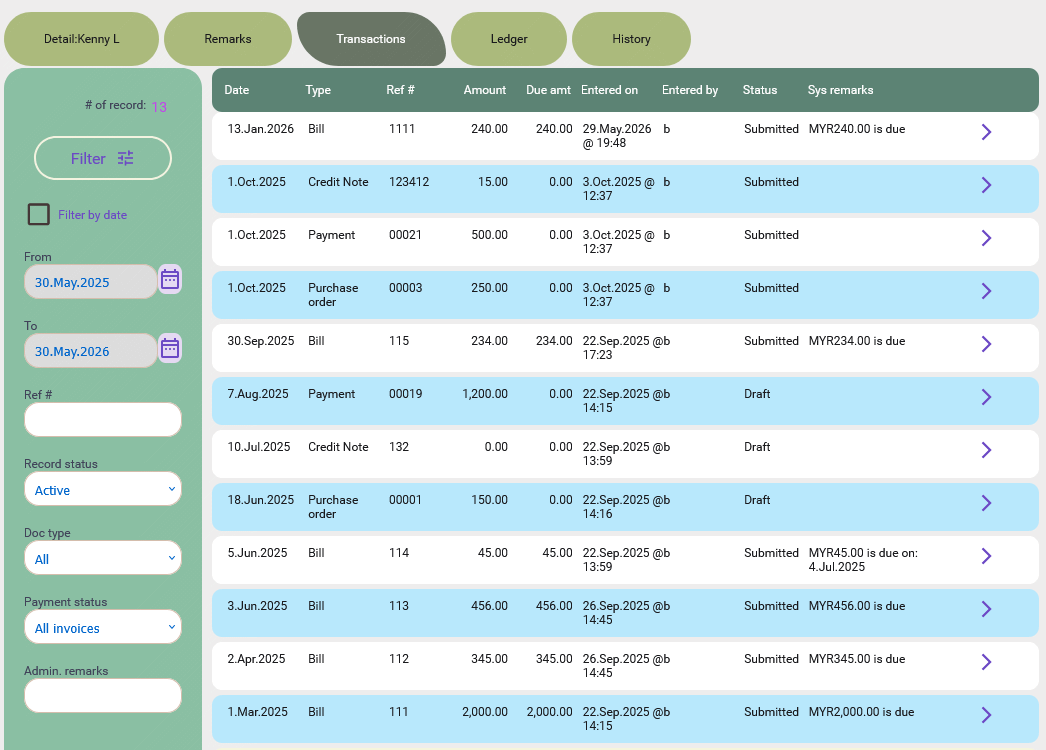Open the History tab
Viewport: 1046px width, 750px height.
[x=631, y=39]
